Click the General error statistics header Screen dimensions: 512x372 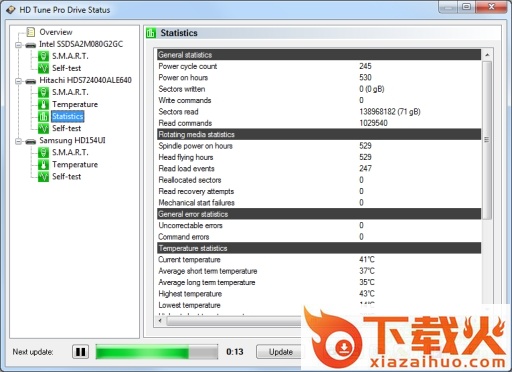coord(319,214)
